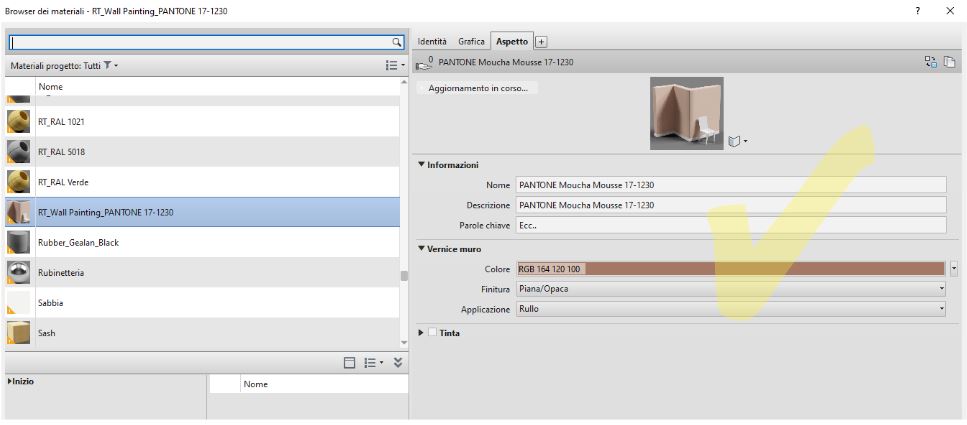Screen dimensions: 967x425
Task: Click the search magnifier icon
Action: pyautogui.click(x=397, y=42)
